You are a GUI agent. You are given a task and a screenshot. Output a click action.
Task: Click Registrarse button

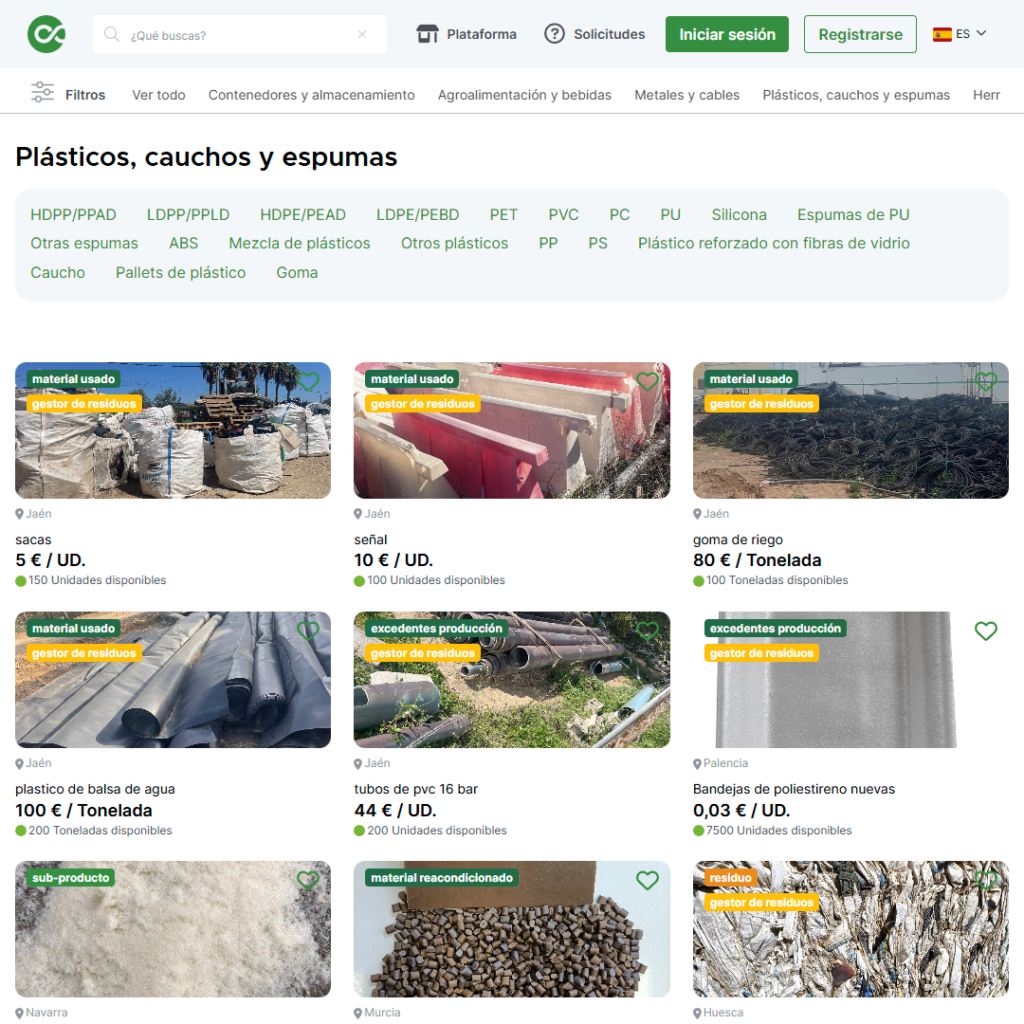(x=860, y=34)
